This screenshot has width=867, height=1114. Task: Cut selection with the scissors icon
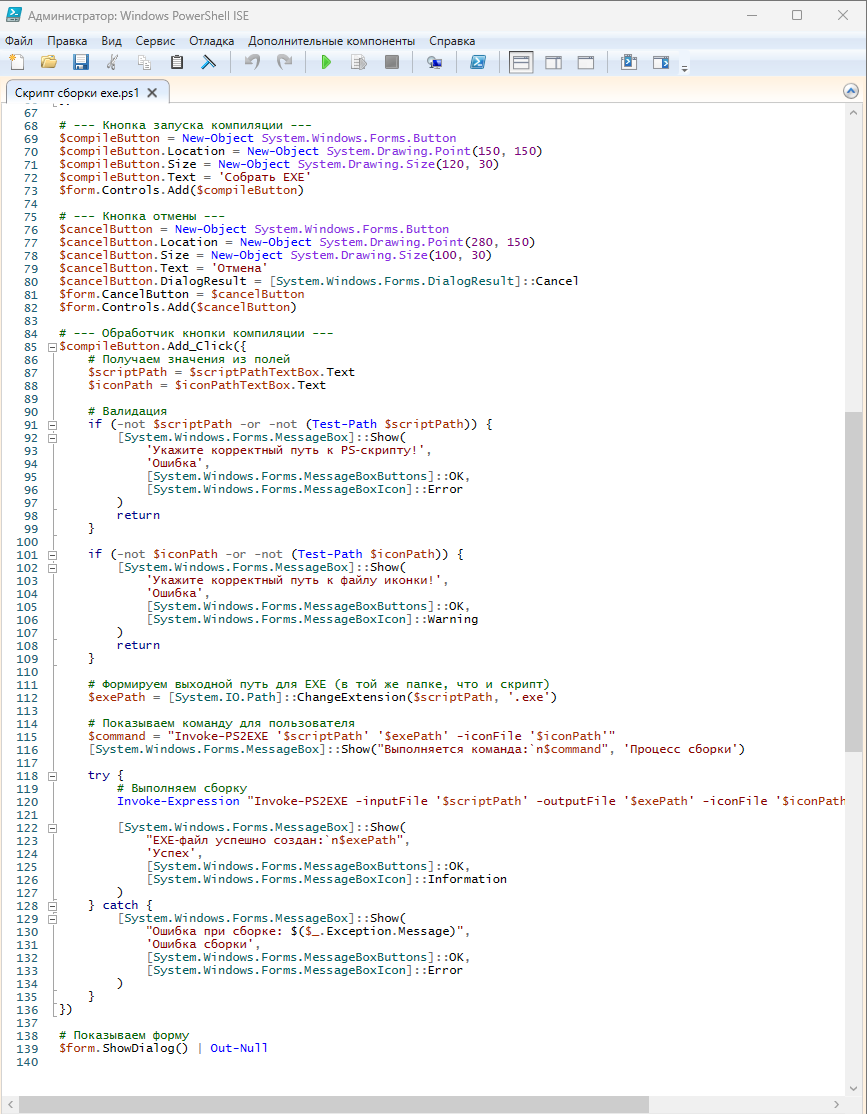tap(112, 63)
